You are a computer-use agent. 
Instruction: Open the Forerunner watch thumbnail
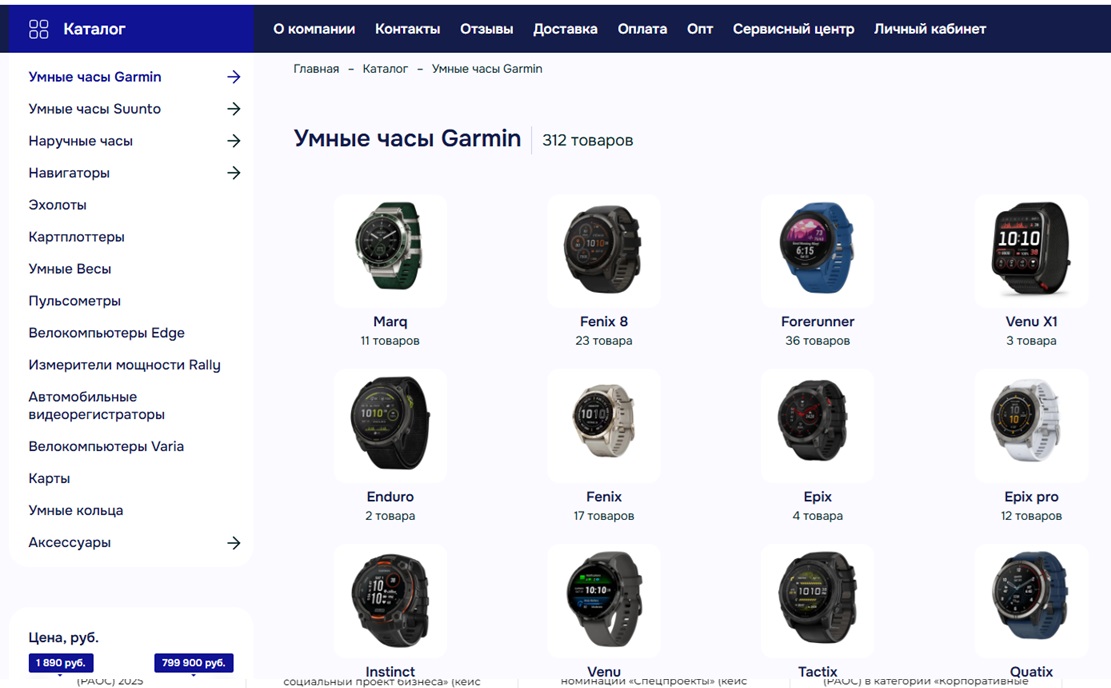coord(817,251)
